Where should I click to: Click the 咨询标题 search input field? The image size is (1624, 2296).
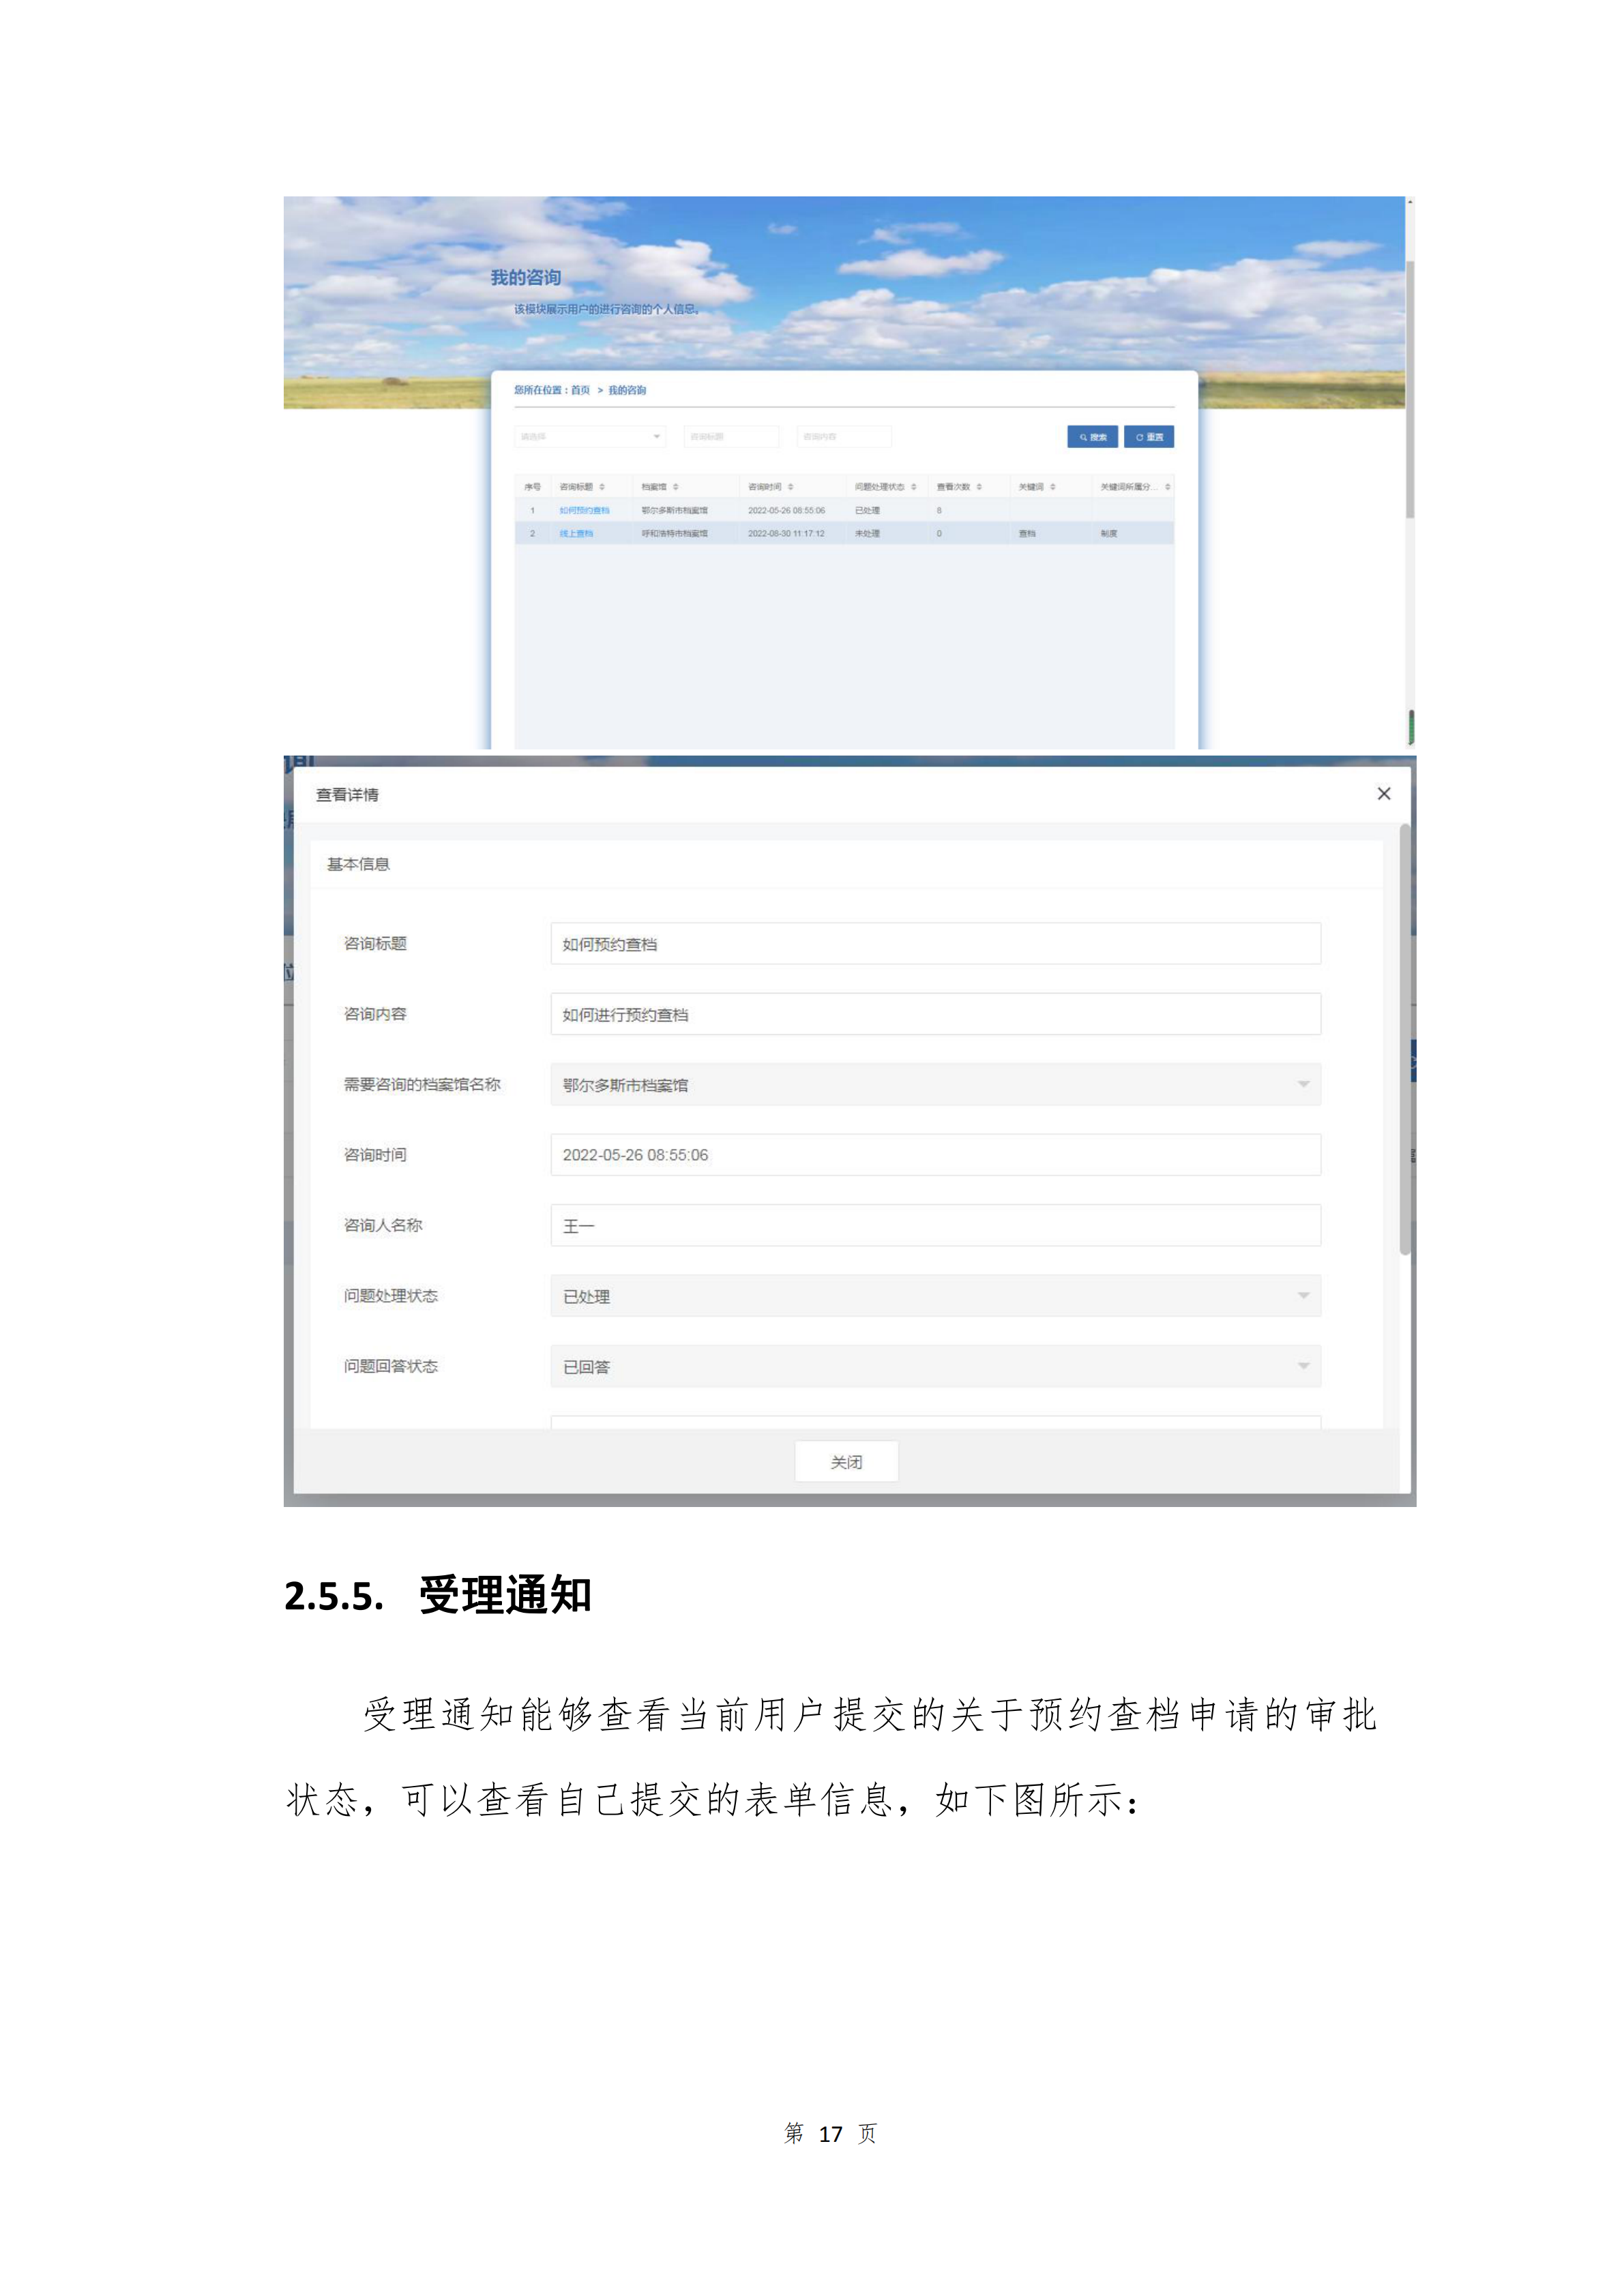[x=731, y=437]
